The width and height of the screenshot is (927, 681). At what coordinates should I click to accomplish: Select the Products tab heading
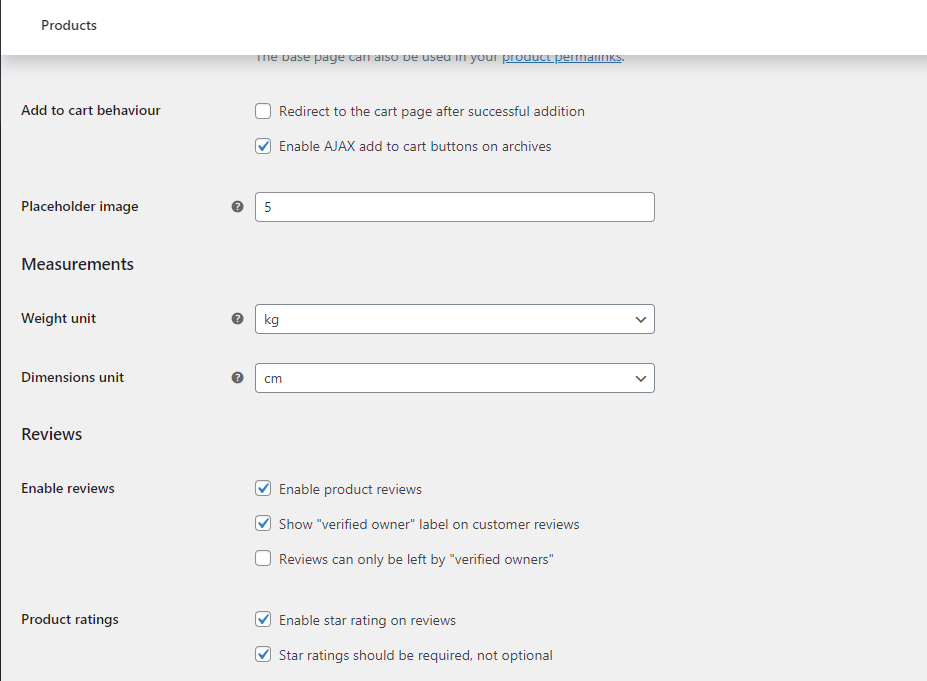click(x=69, y=25)
